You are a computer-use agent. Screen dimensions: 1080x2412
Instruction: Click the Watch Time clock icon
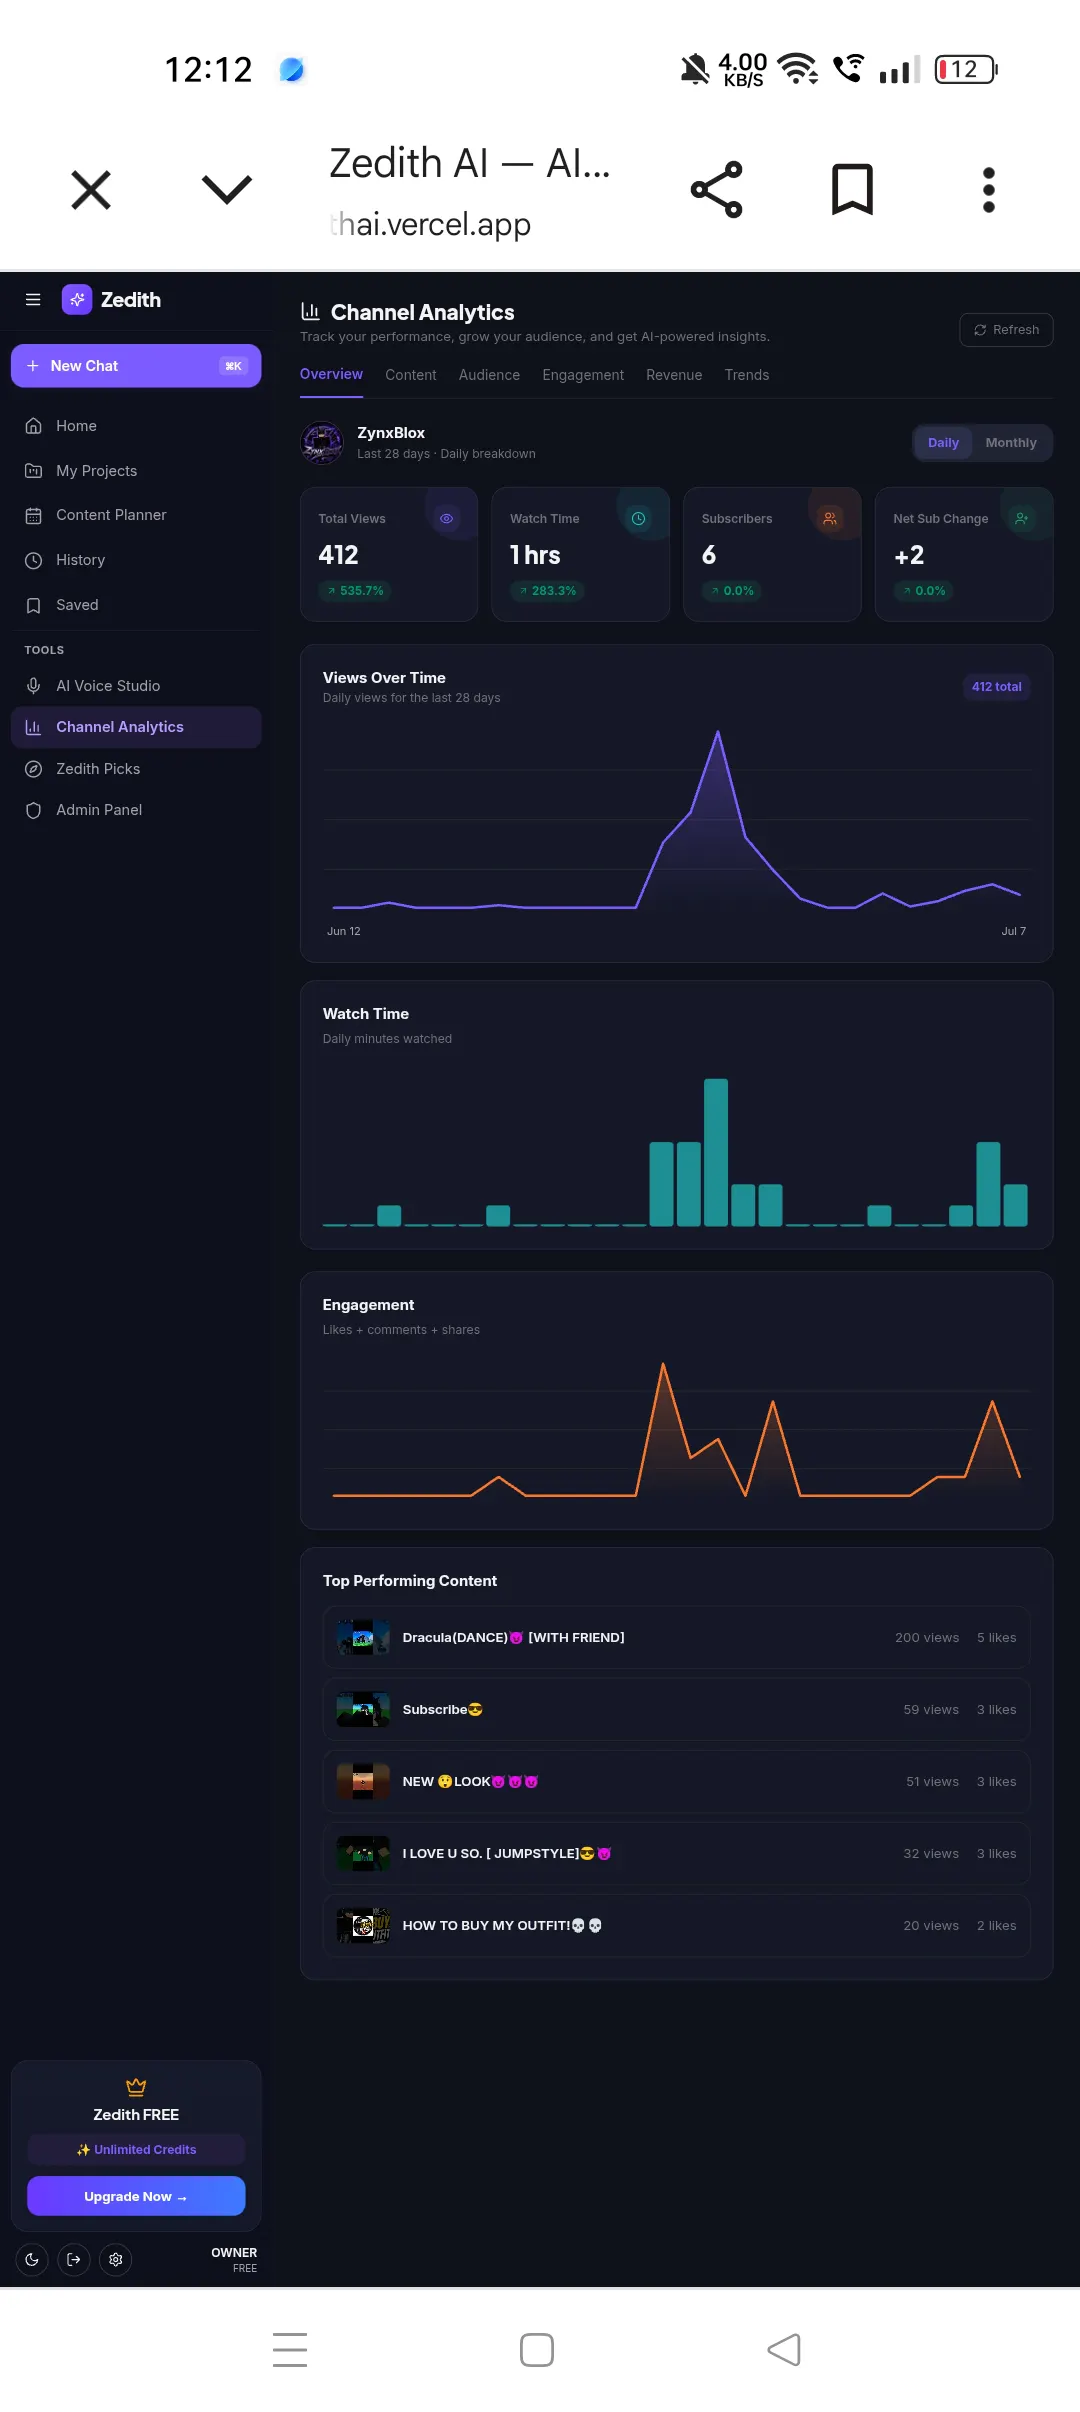638,518
